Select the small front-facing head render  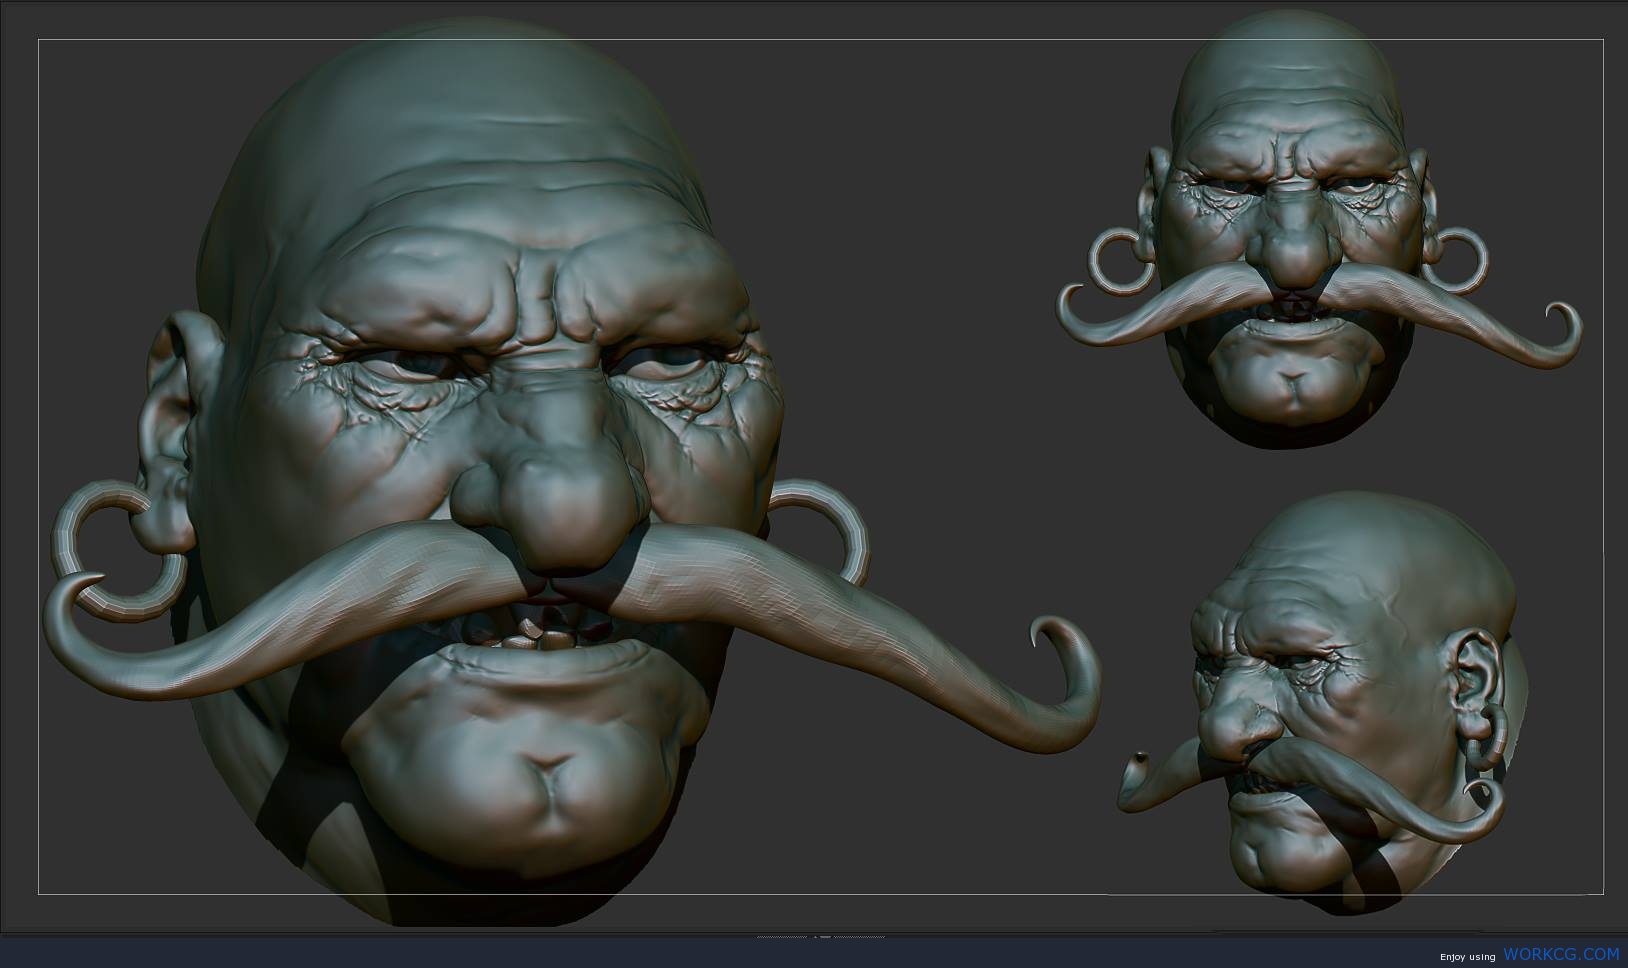(x=1318, y=232)
